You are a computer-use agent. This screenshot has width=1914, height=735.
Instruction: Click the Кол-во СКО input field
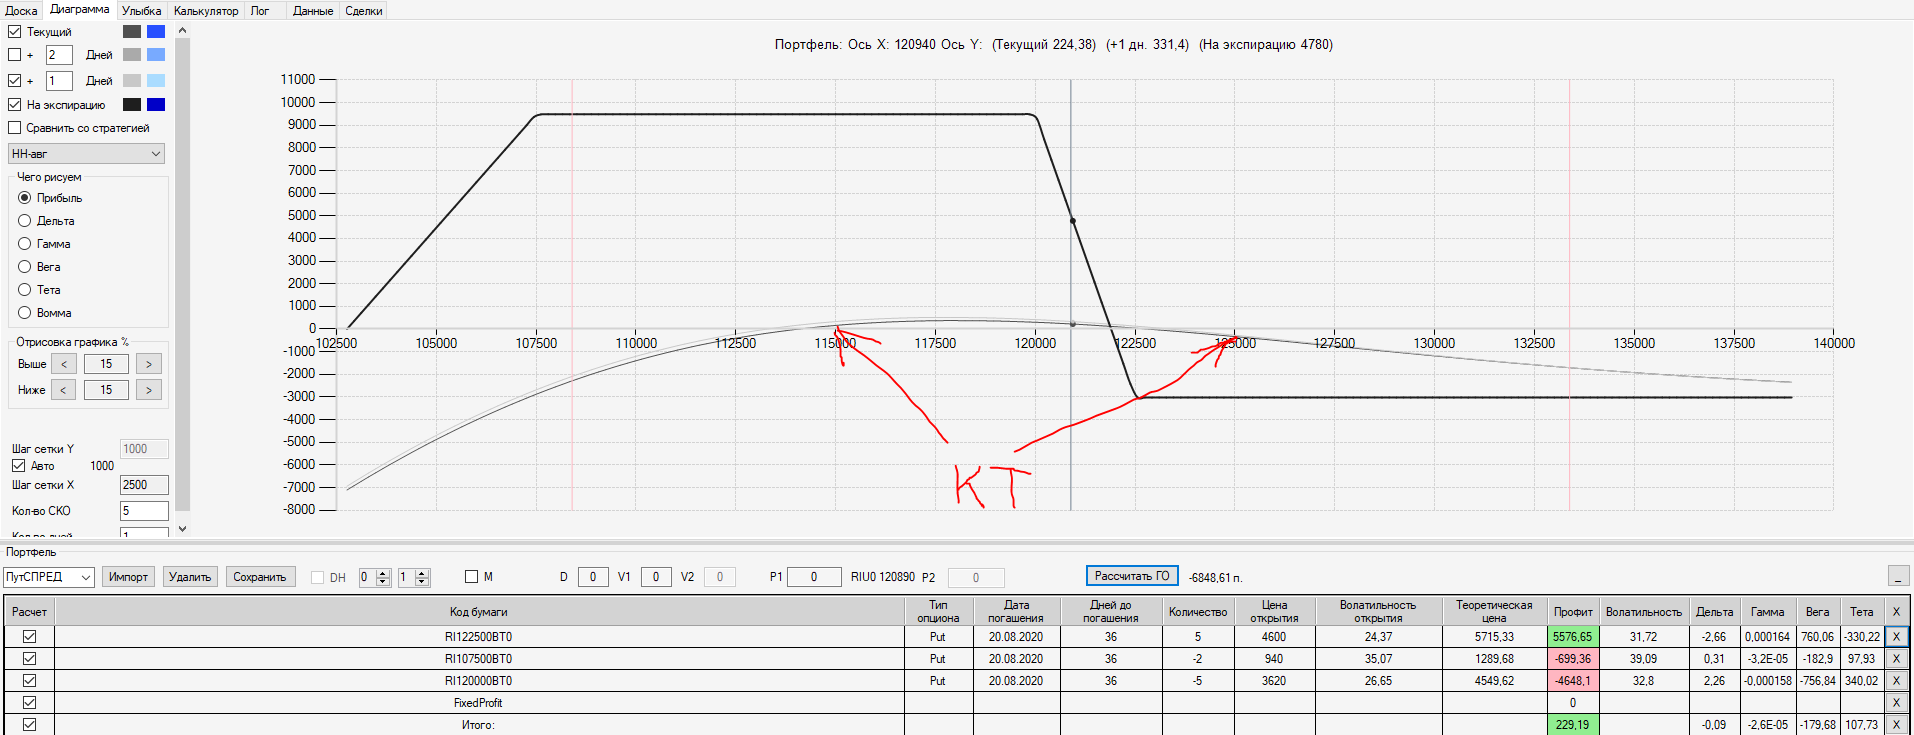(x=144, y=511)
